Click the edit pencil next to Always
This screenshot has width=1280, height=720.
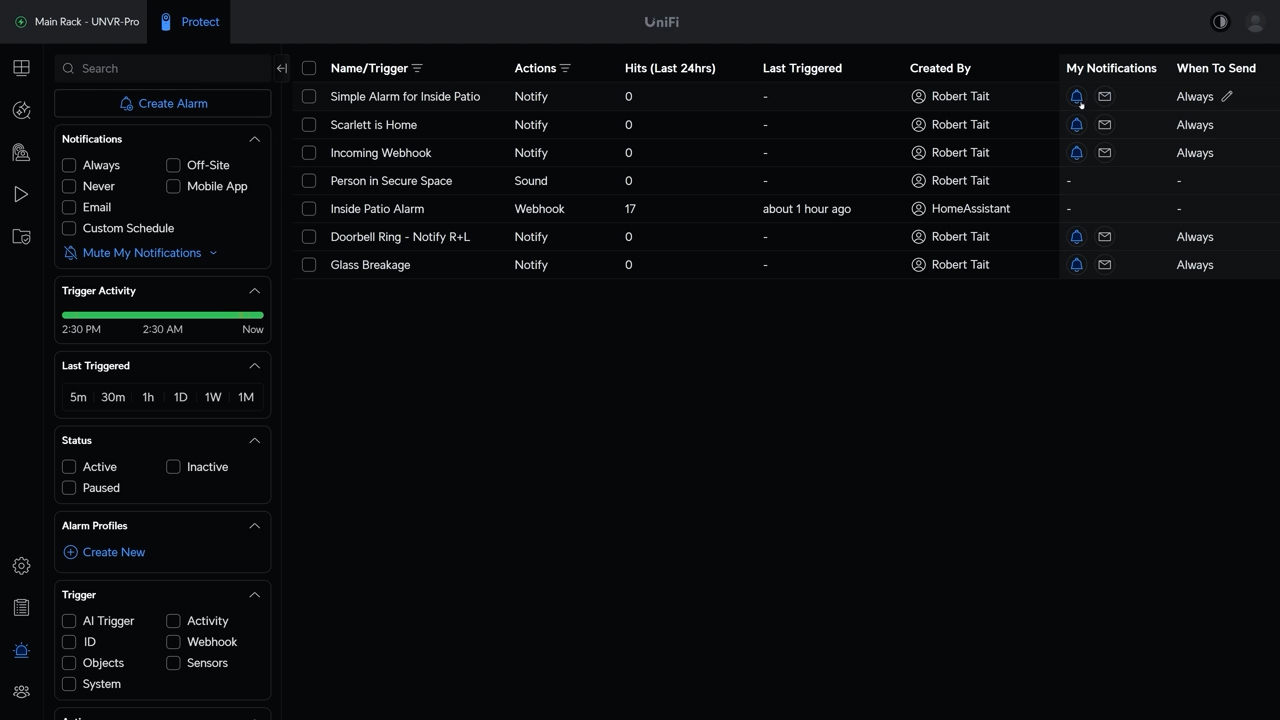tap(1227, 97)
